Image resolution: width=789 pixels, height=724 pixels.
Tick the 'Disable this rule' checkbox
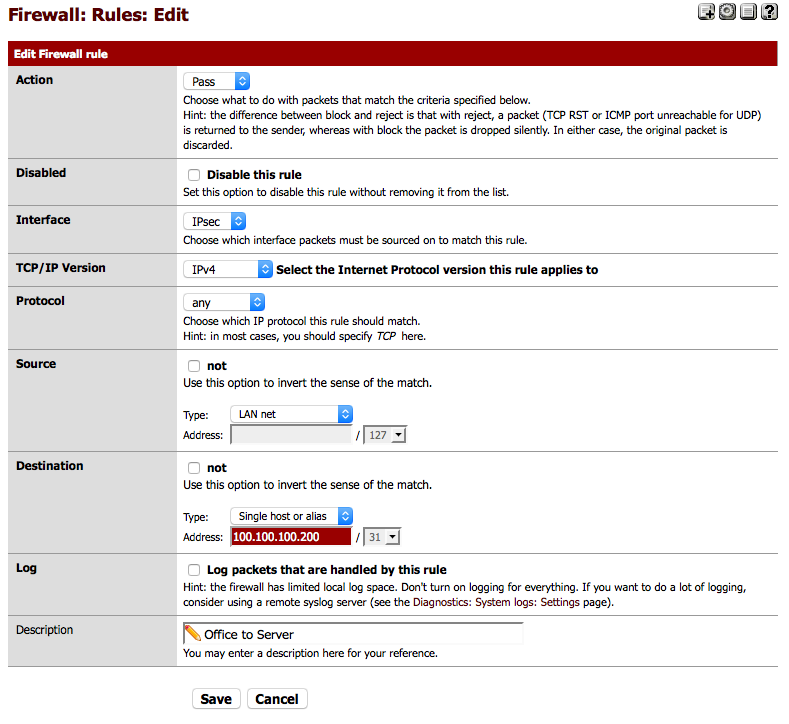[194, 175]
